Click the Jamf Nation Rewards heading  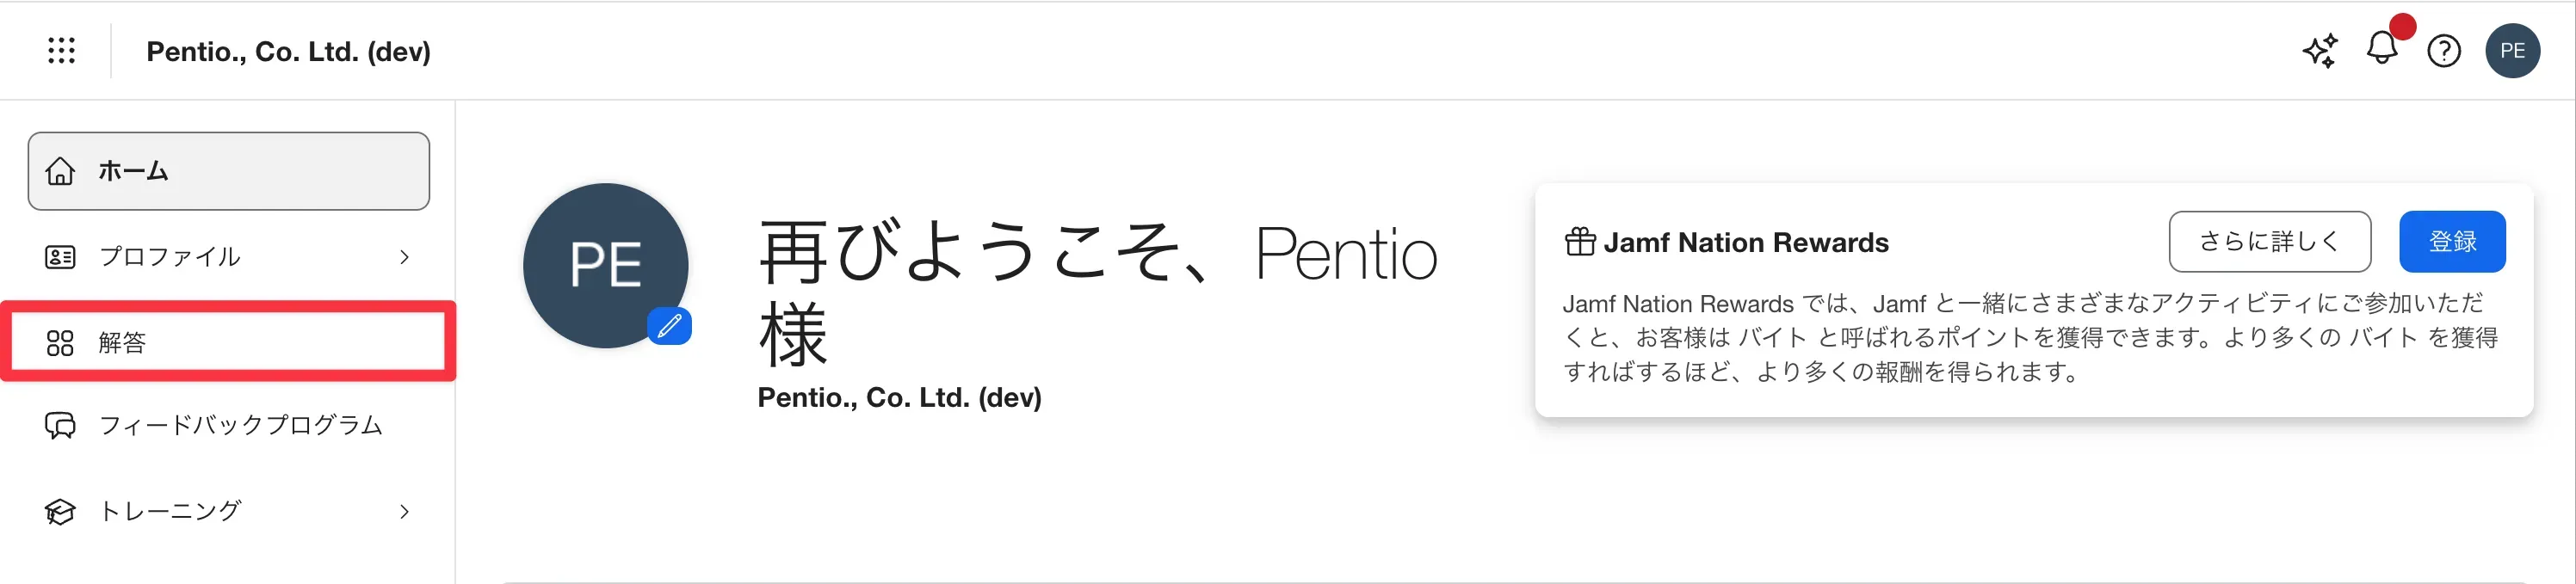coord(1745,242)
